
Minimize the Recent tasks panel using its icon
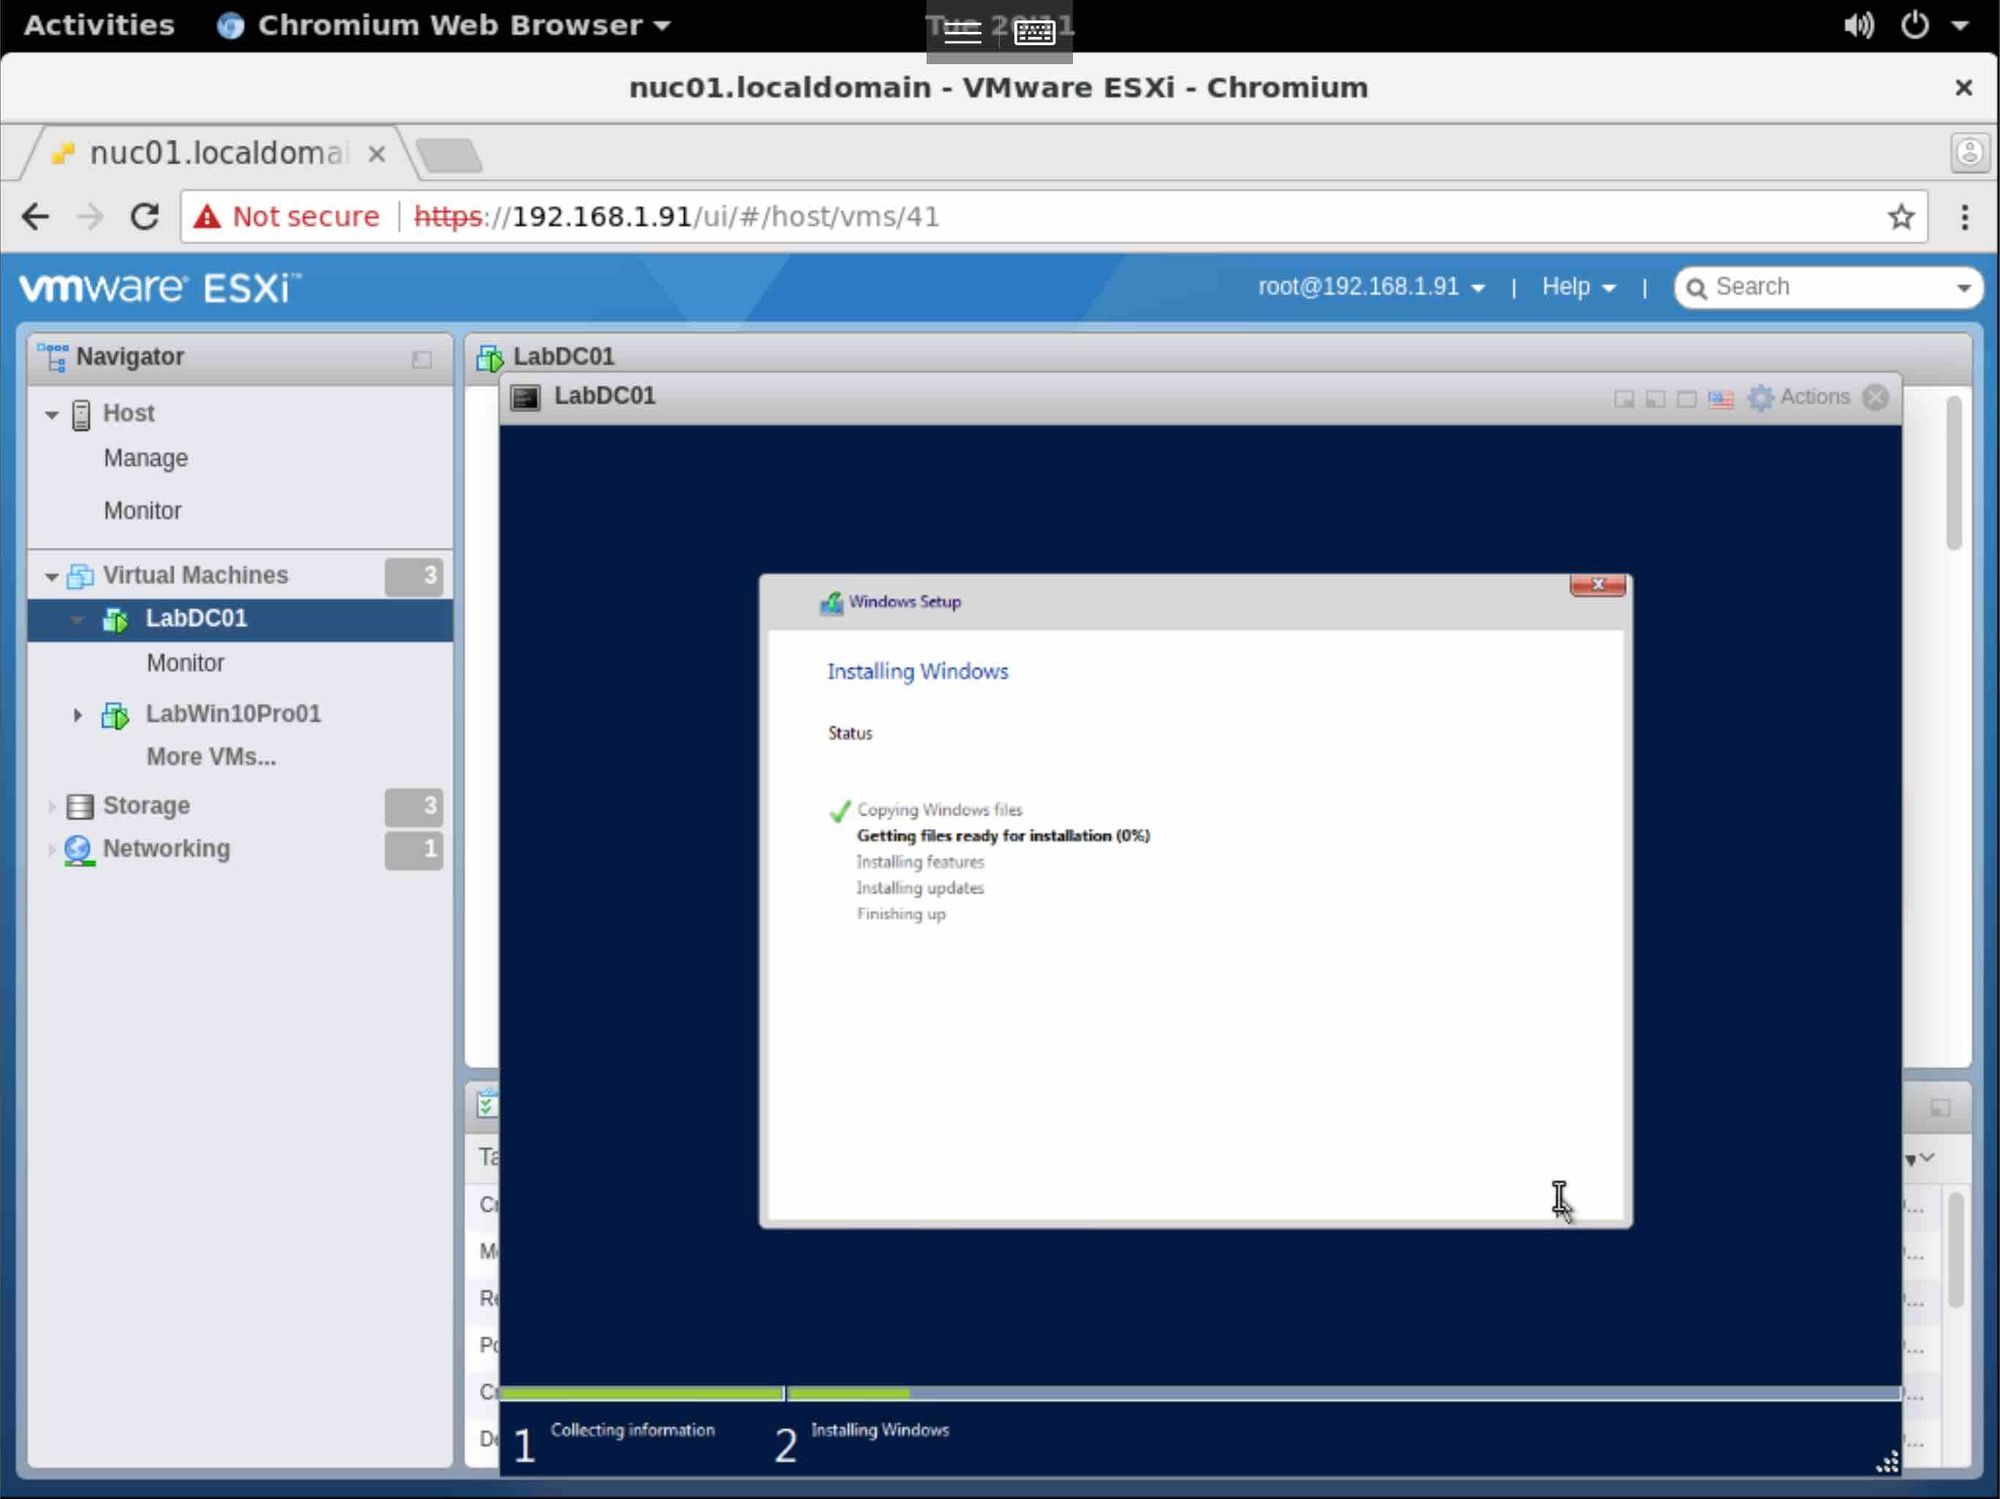coord(1940,1108)
